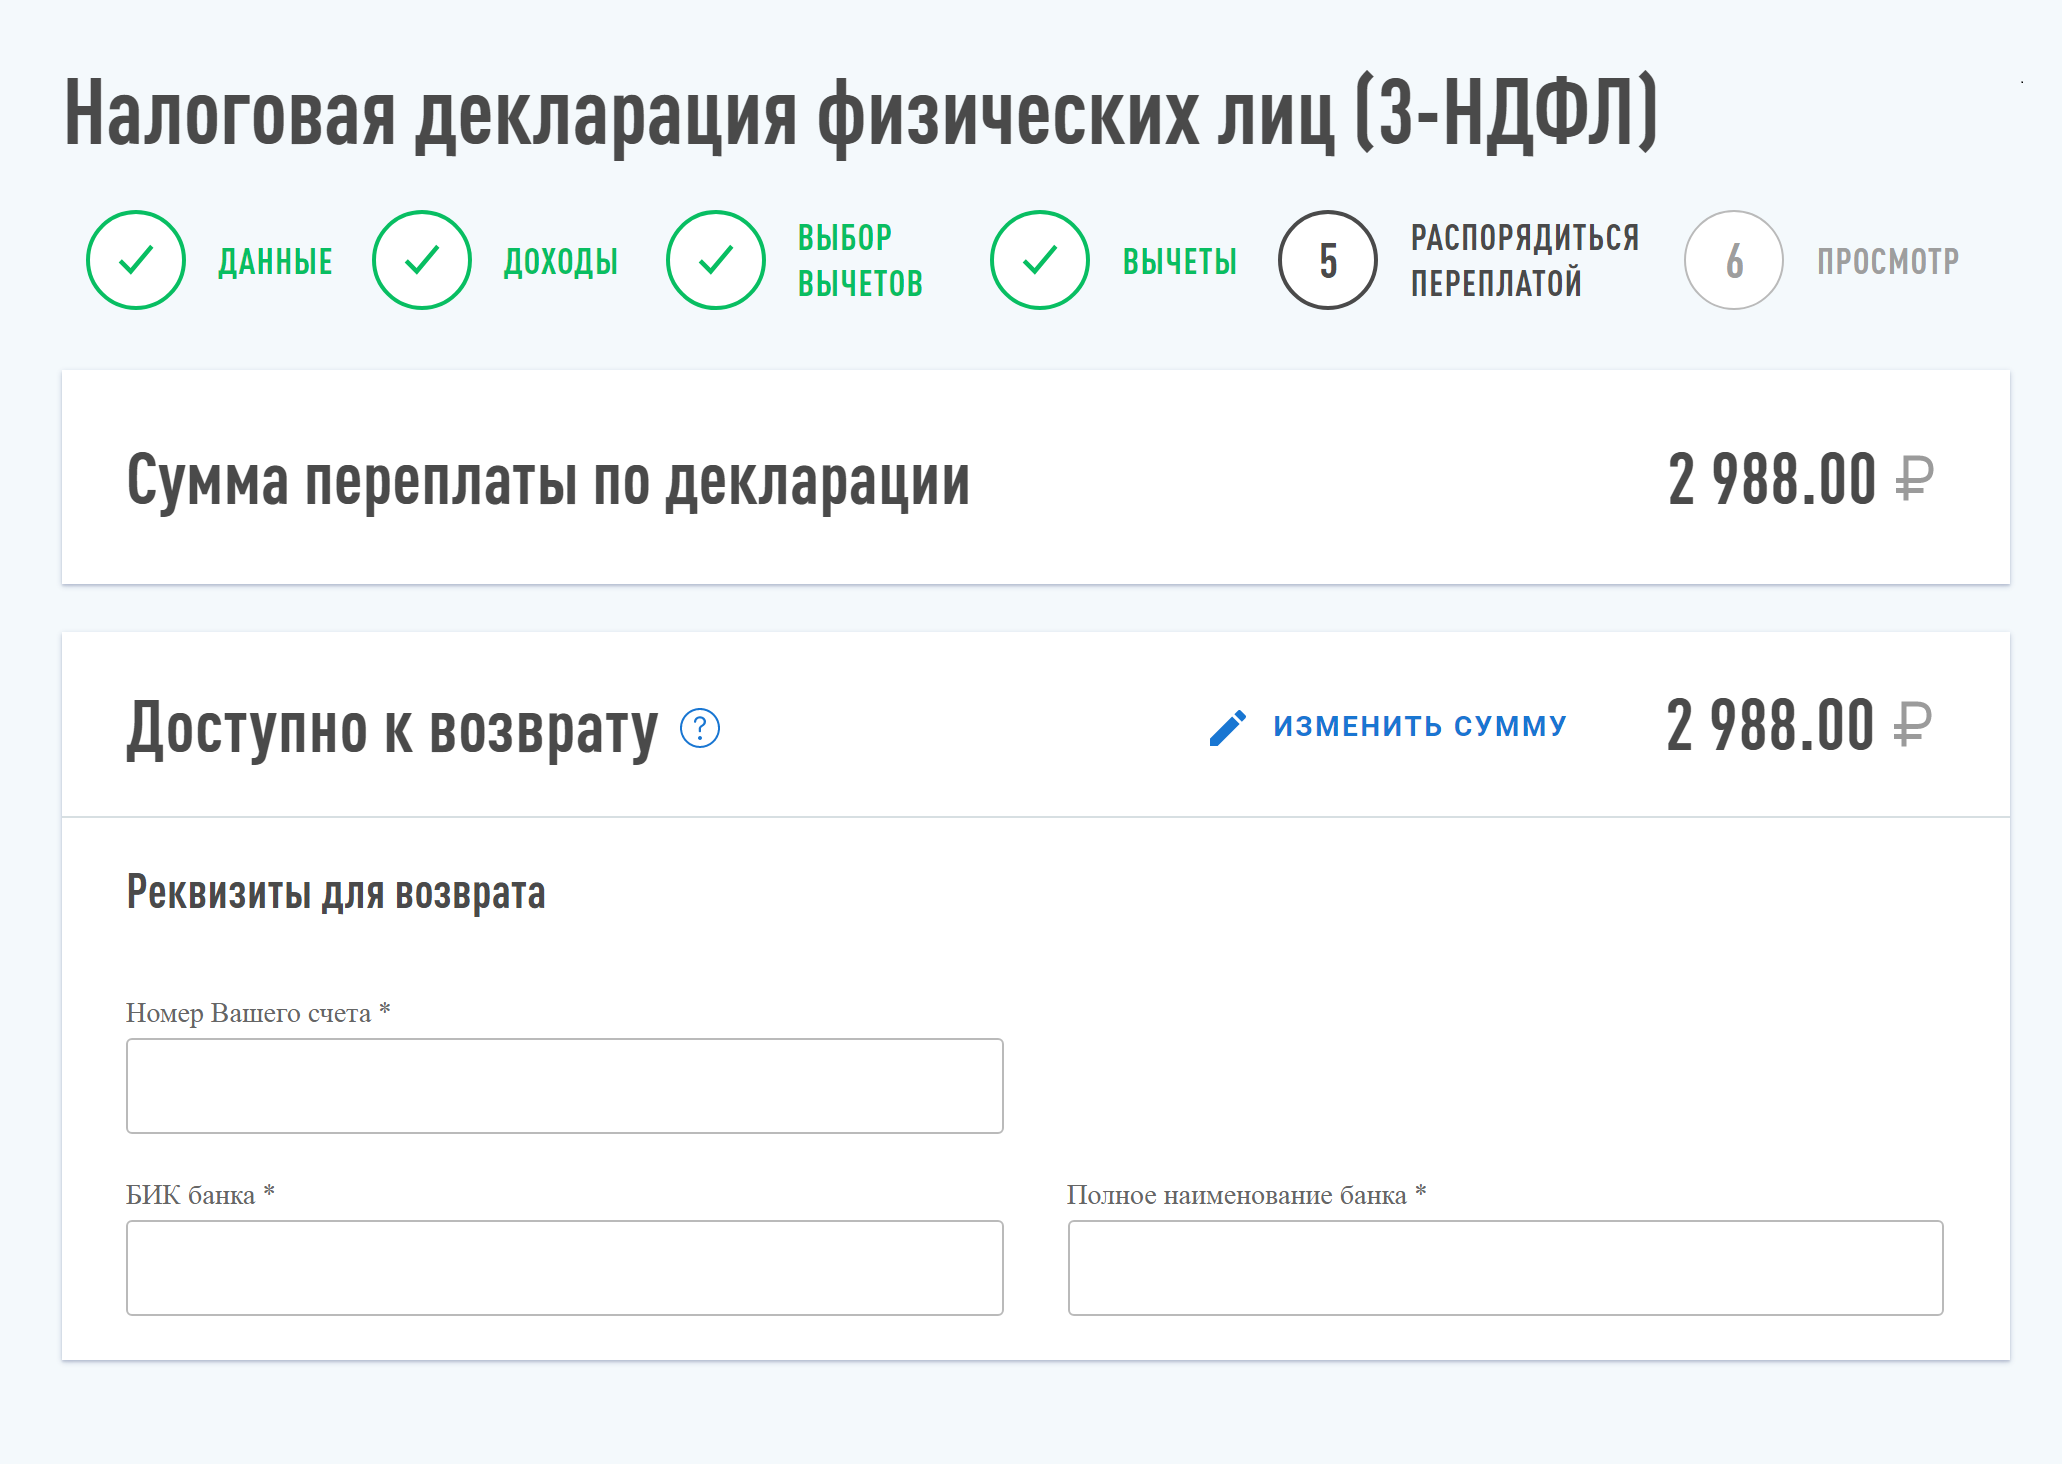2062x1464 pixels.
Task: Focus the БИК банка input field
Action: pyautogui.click(x=565, y=1268)
